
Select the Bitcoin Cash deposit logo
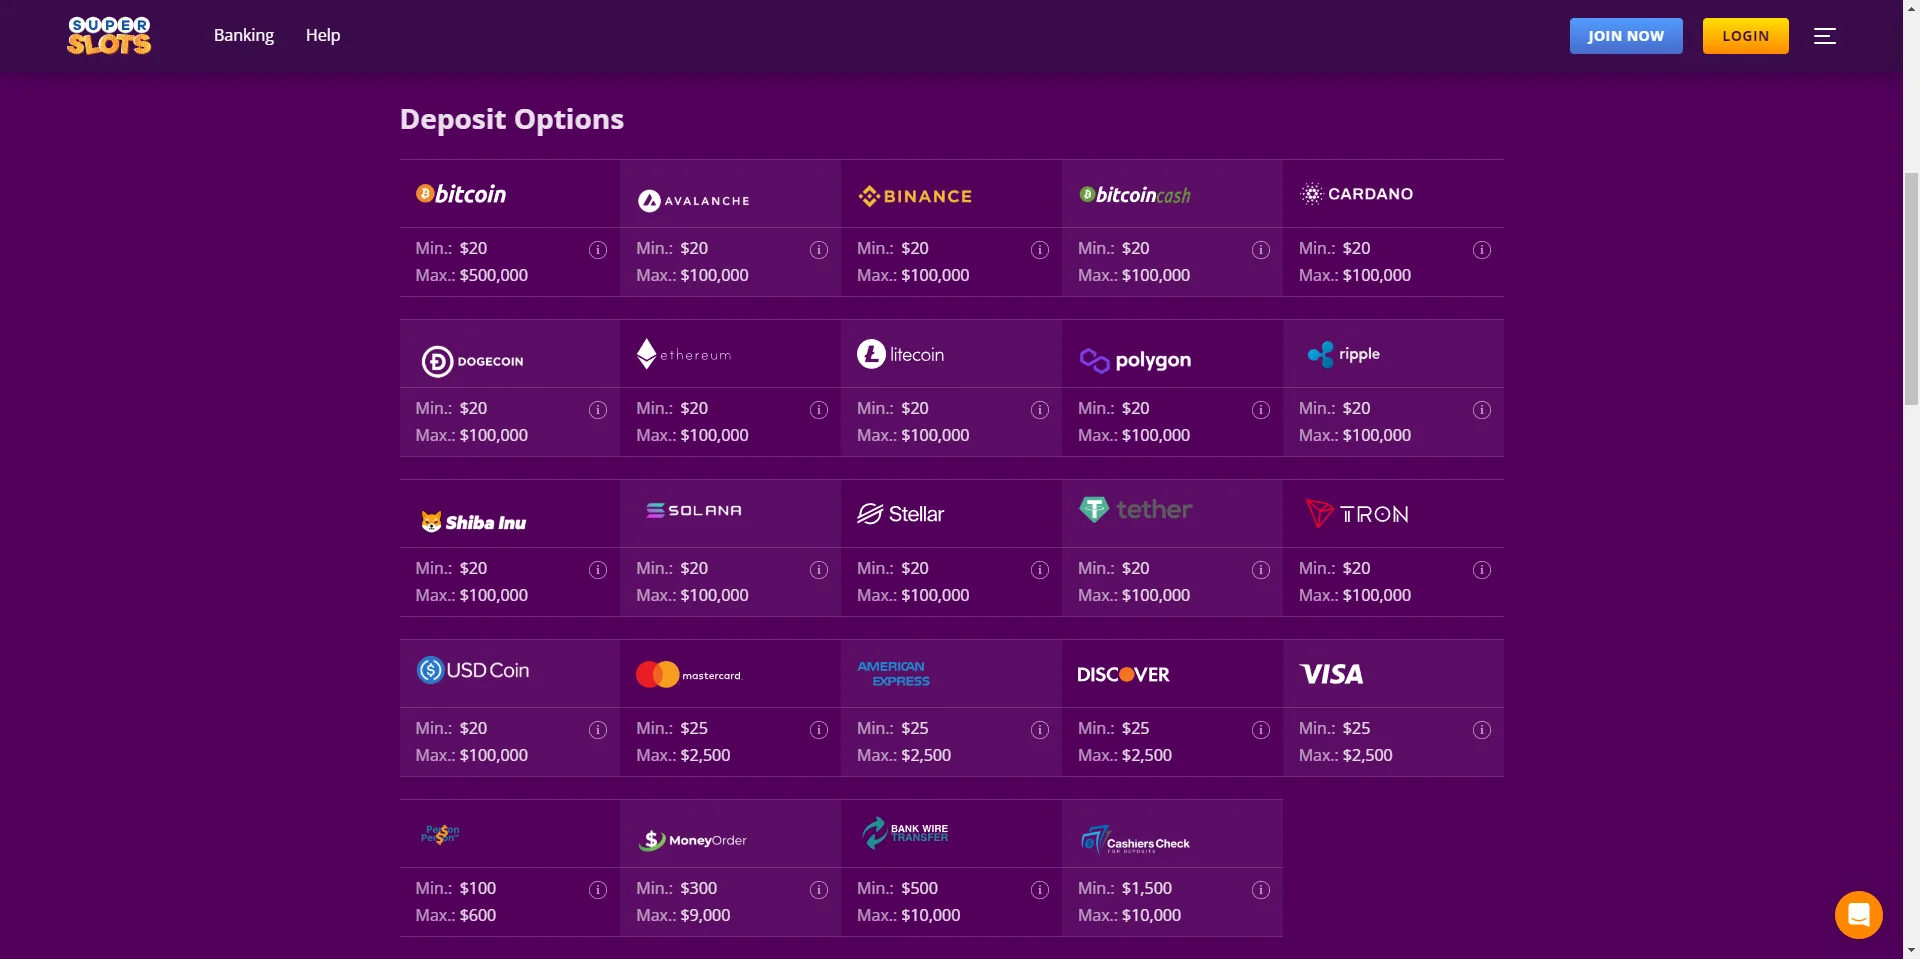pos(1135,195)
